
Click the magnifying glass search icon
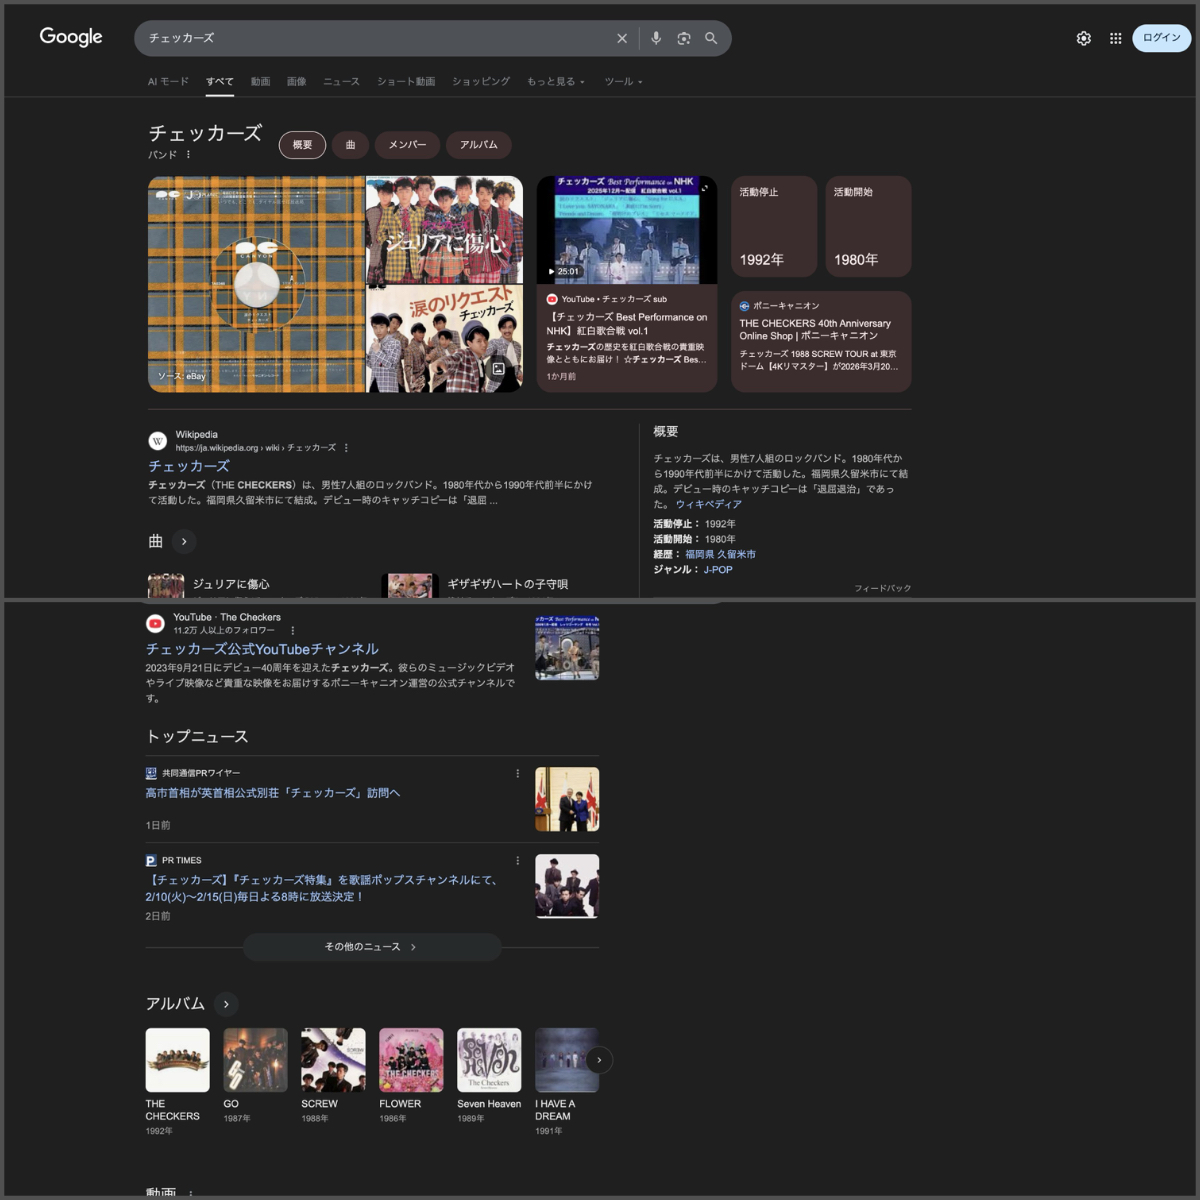coord(711,38)
